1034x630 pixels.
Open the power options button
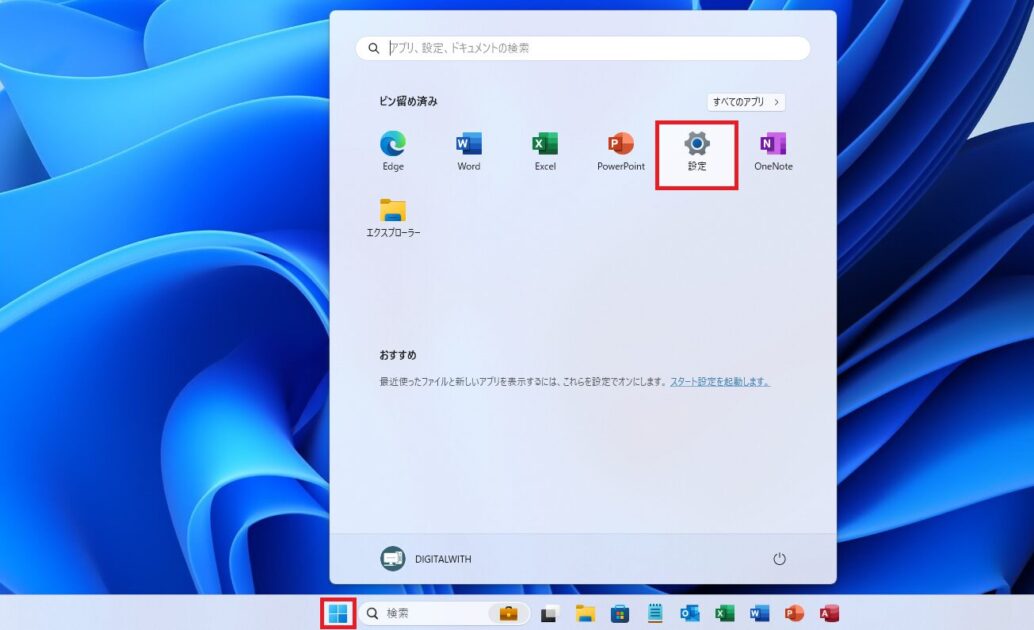(779, 559)
